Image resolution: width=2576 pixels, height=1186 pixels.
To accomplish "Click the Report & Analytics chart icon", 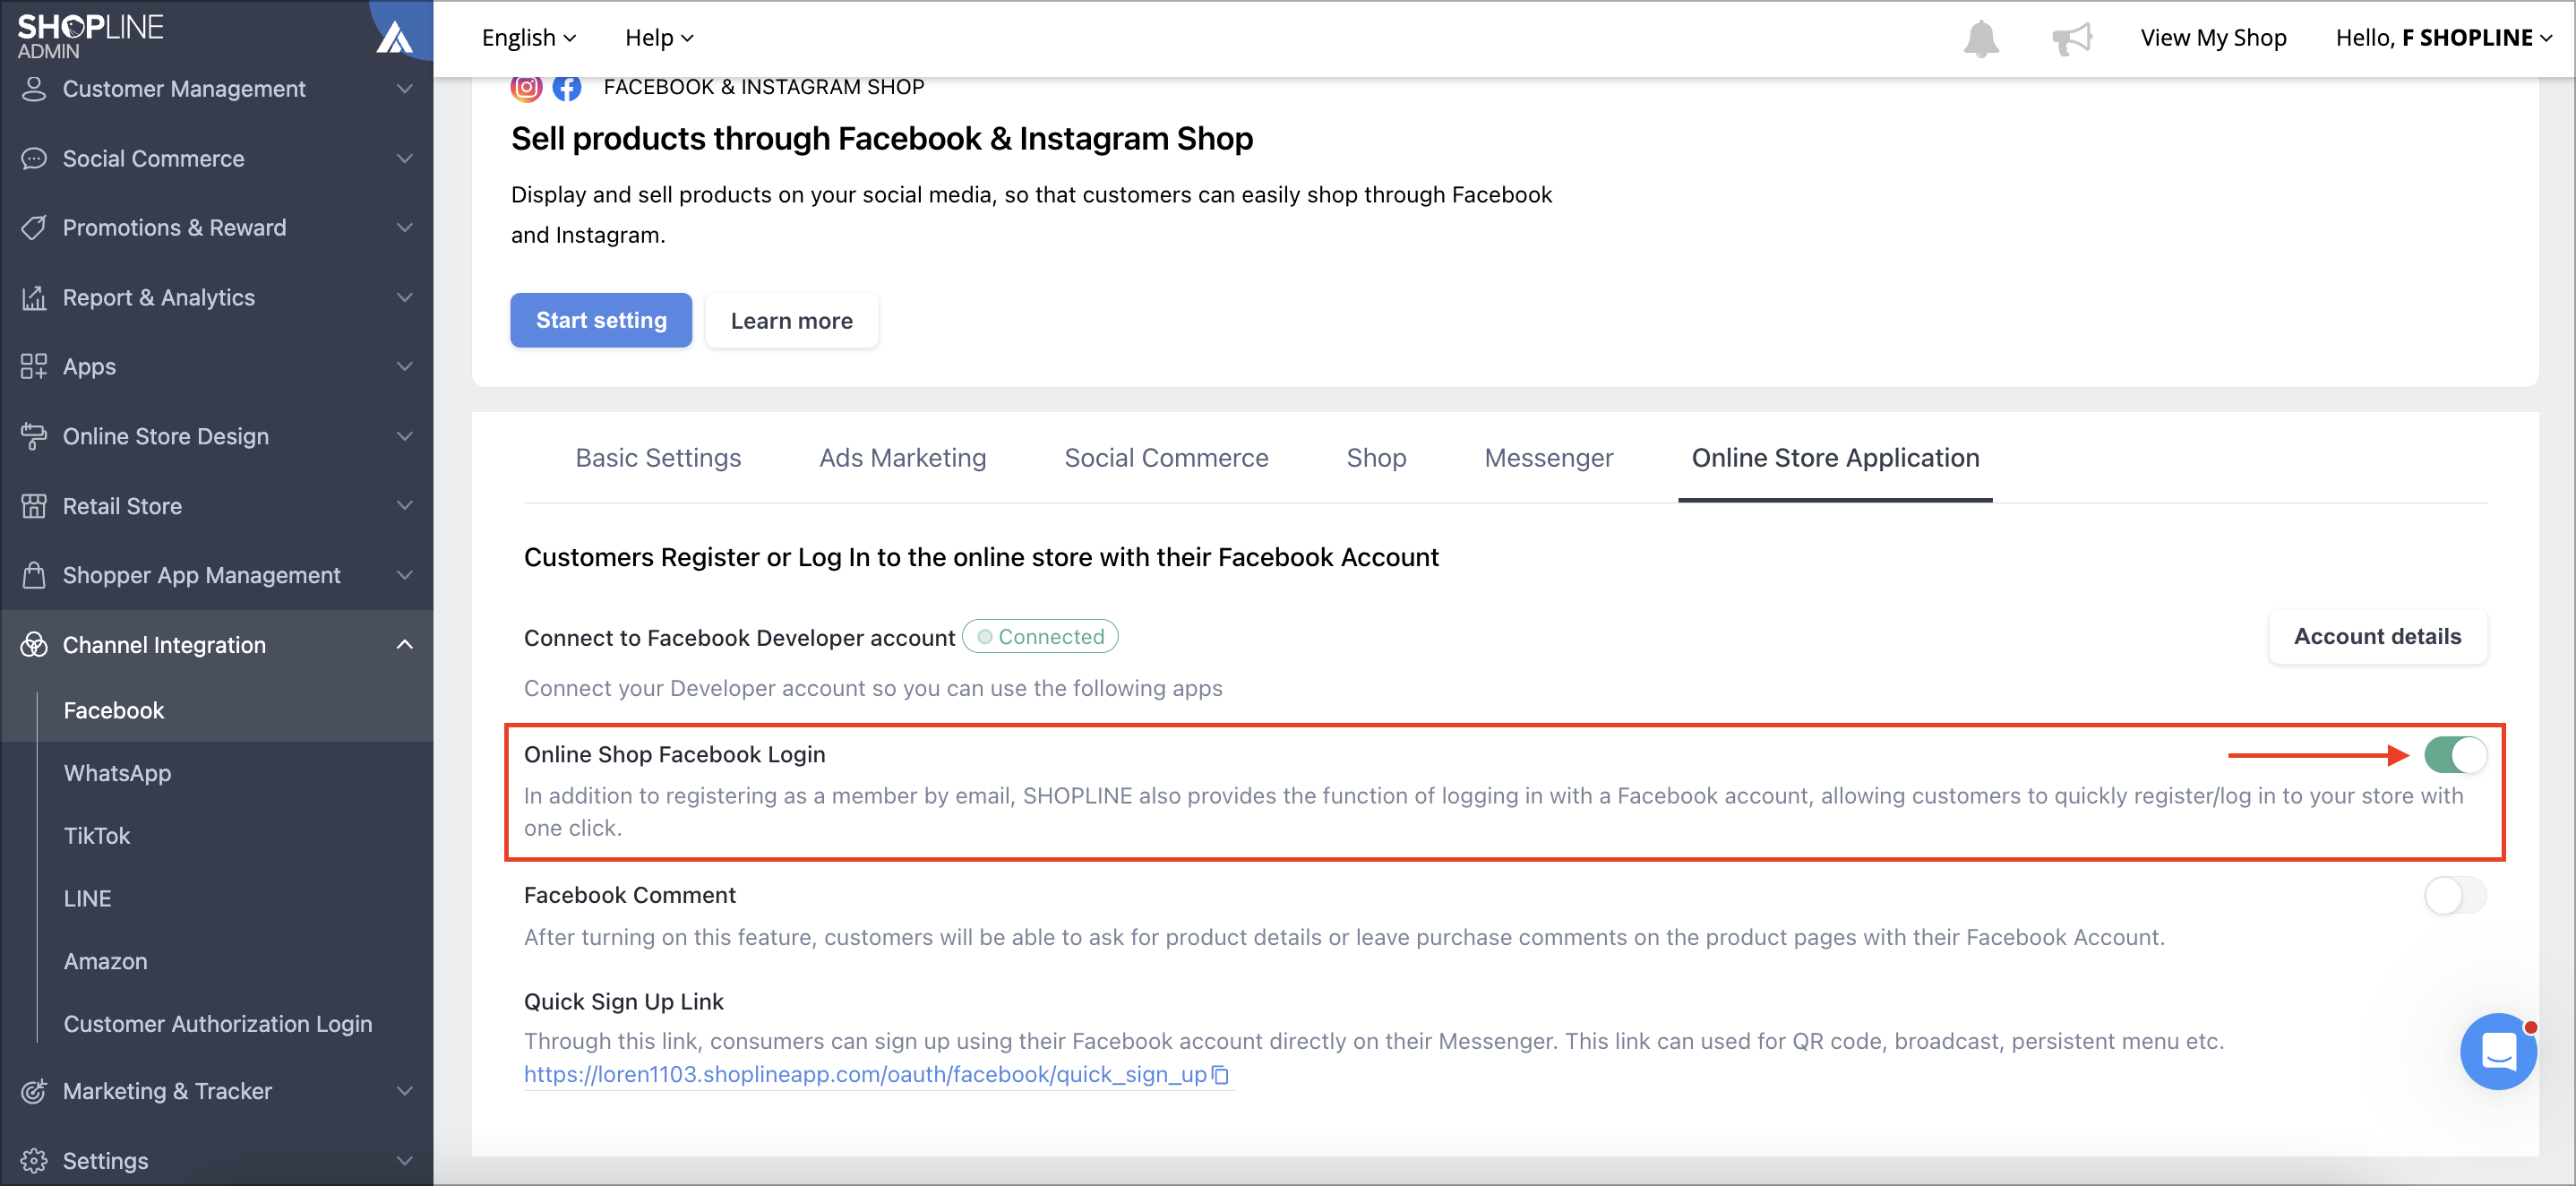I will [x=34, y=297].
